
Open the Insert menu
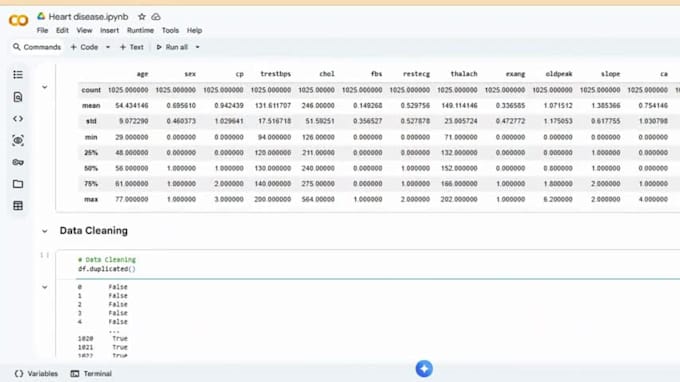[109, 30]
